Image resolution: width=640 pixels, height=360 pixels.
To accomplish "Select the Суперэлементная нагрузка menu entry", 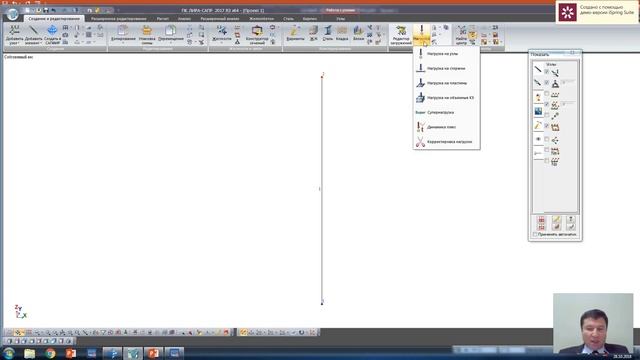I will (x=446, y=112).
